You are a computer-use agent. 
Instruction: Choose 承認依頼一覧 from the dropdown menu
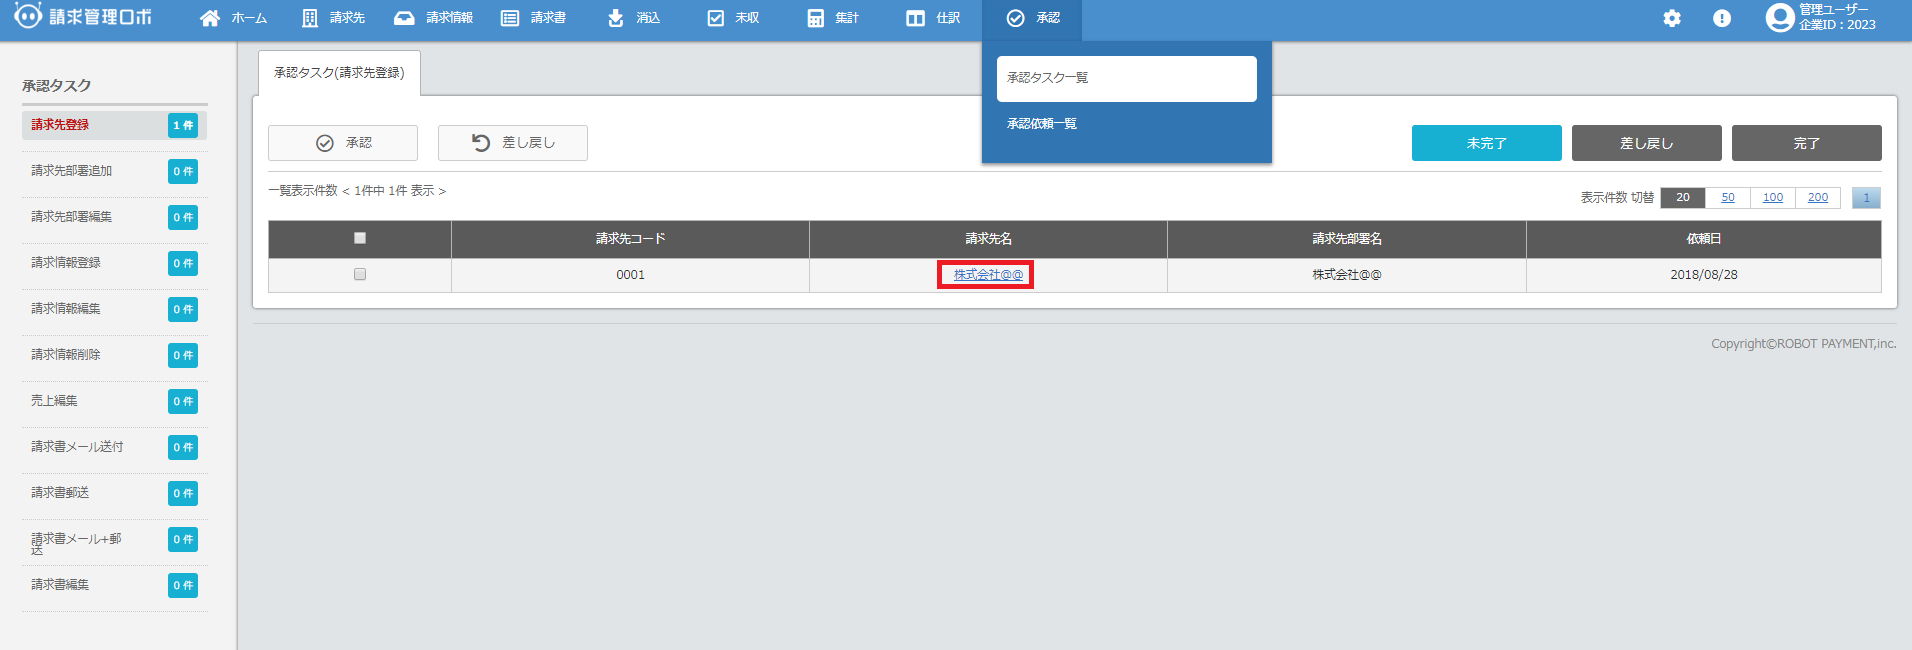[x=1042, y=124]
